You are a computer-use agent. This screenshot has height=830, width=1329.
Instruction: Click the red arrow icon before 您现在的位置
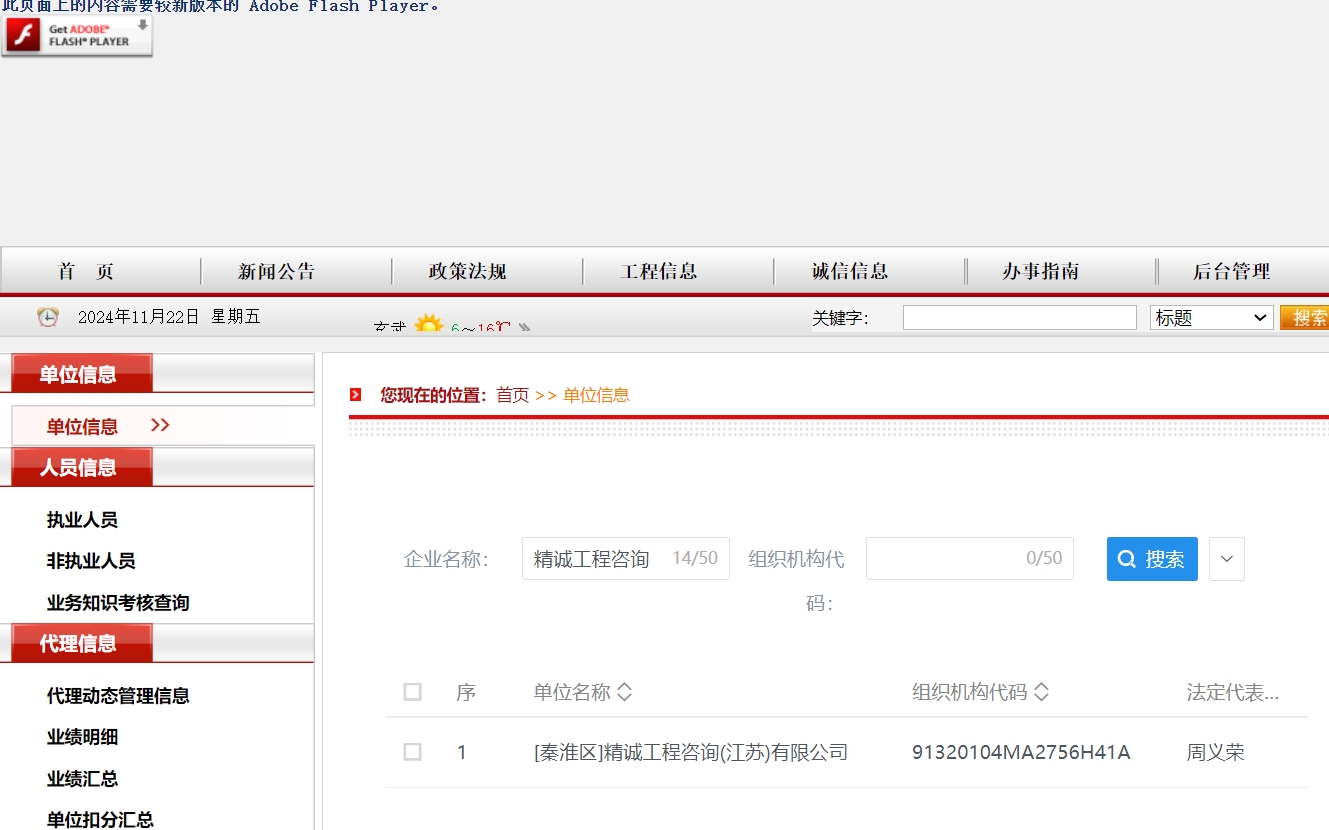click(355, 395)
